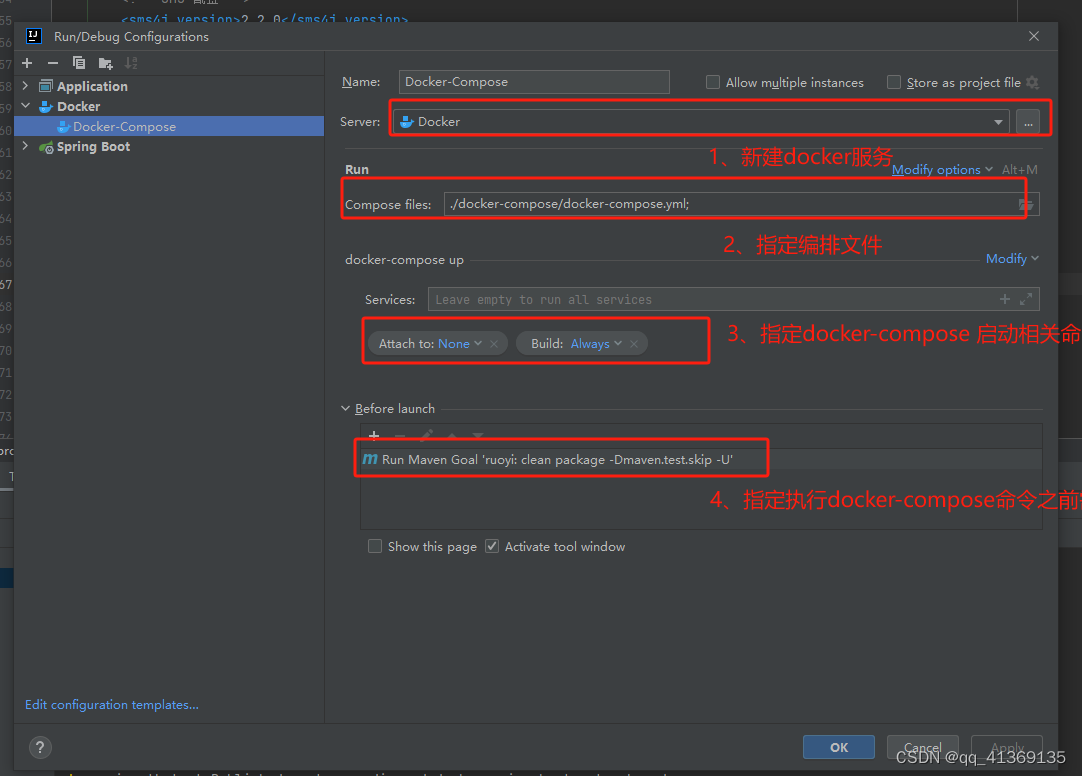
Task: Browse for a Docker server with the ellipsis button
Action: [1028, 121]
